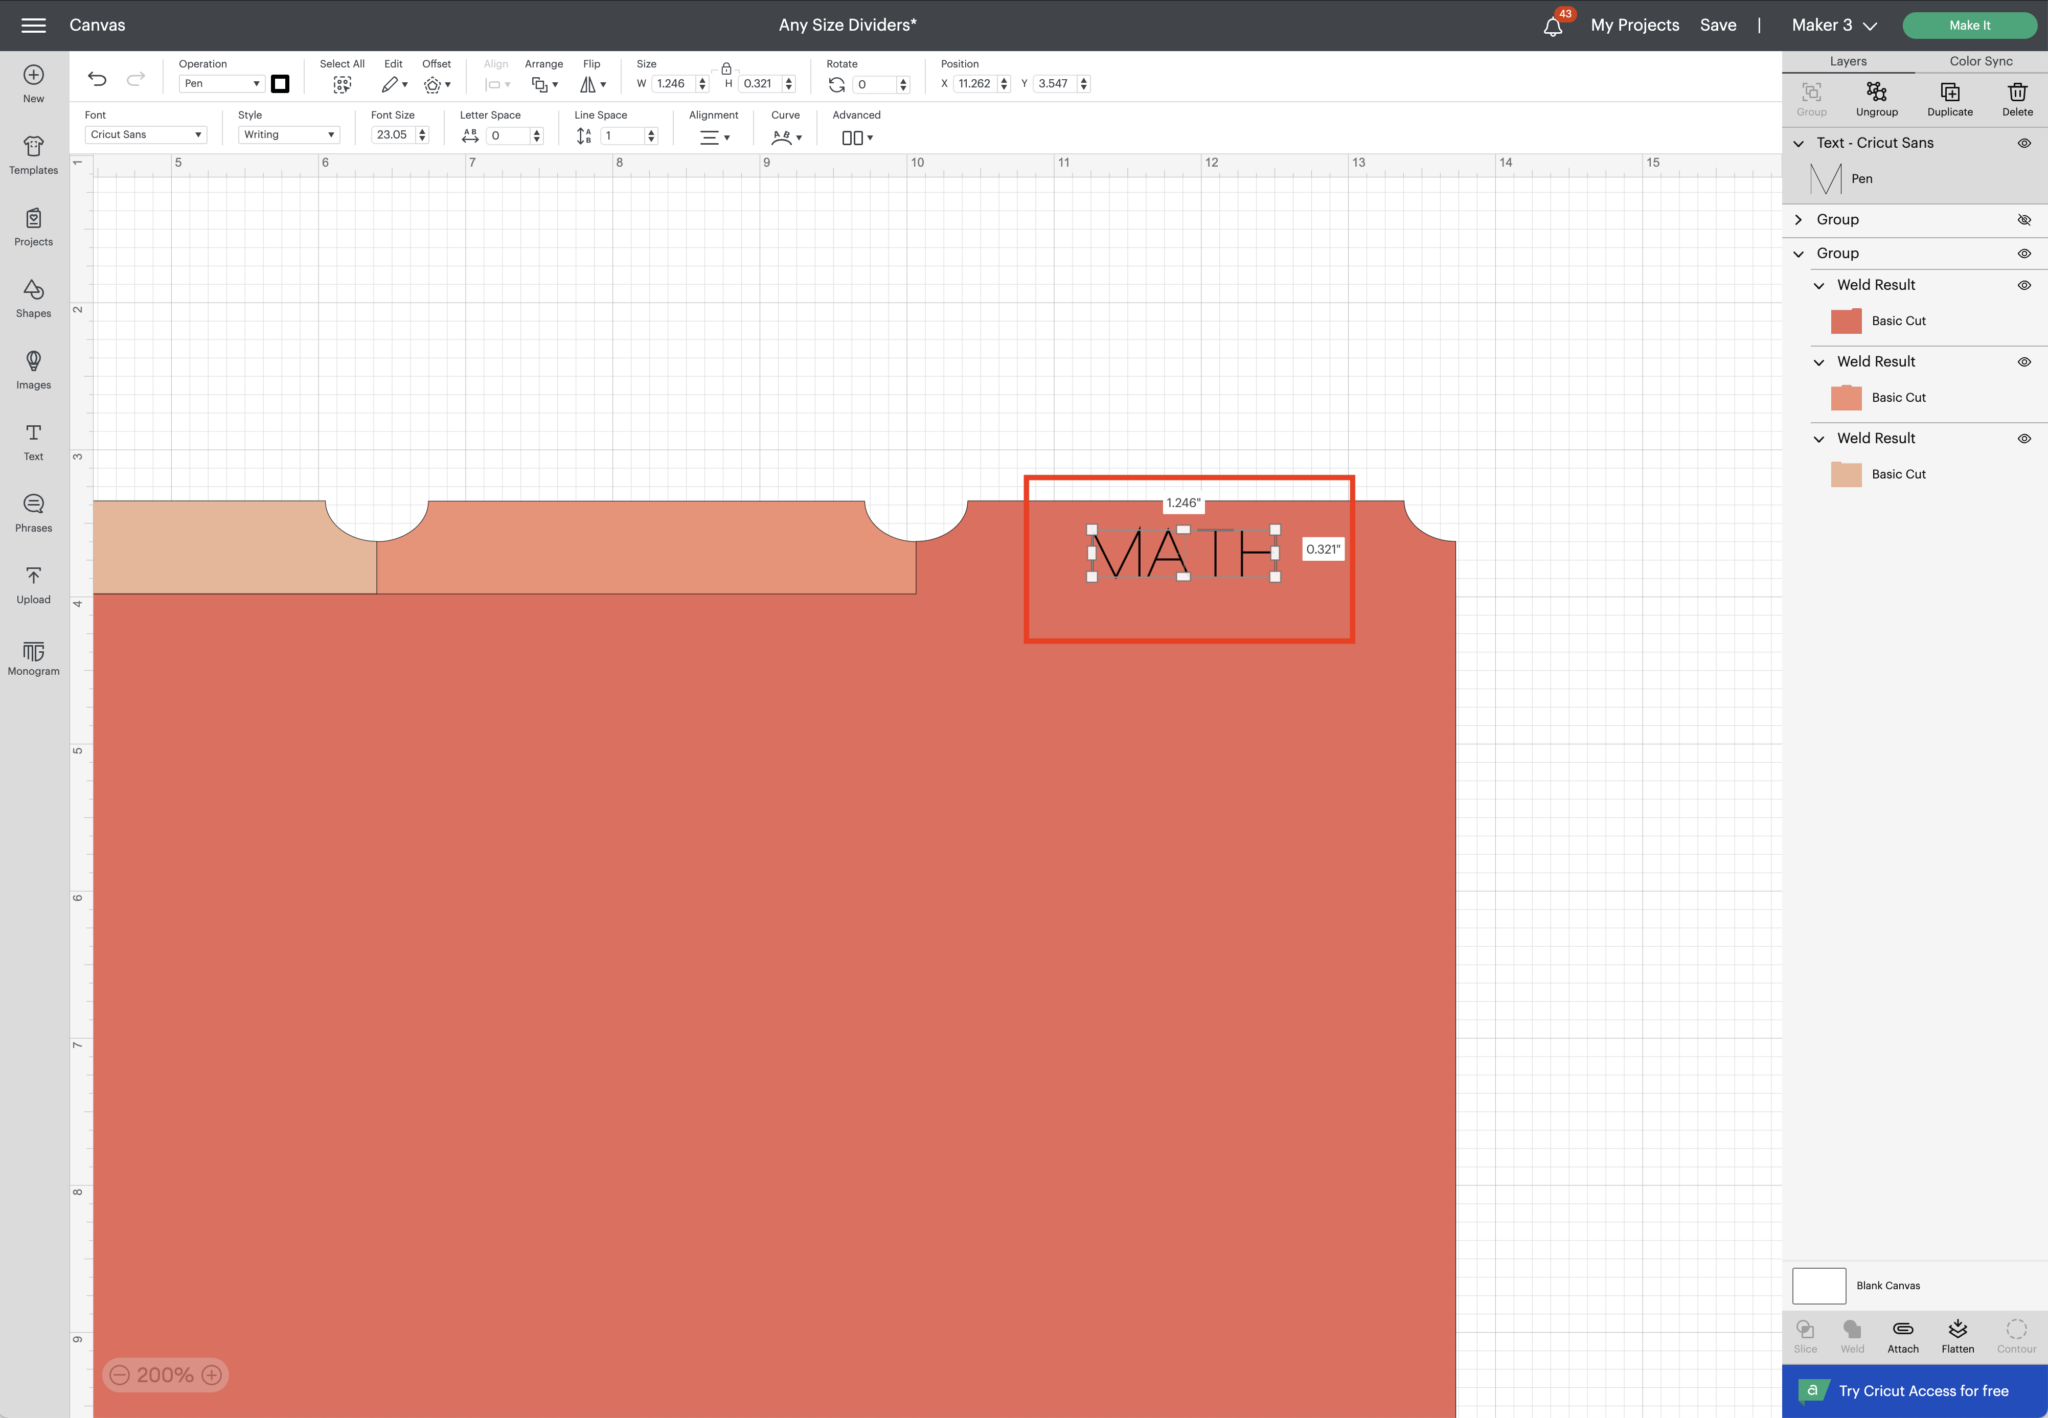Select the Weld tool at bottom right
The height and width of the screenshot is (1418, 2048).
coord(1851,1334)
